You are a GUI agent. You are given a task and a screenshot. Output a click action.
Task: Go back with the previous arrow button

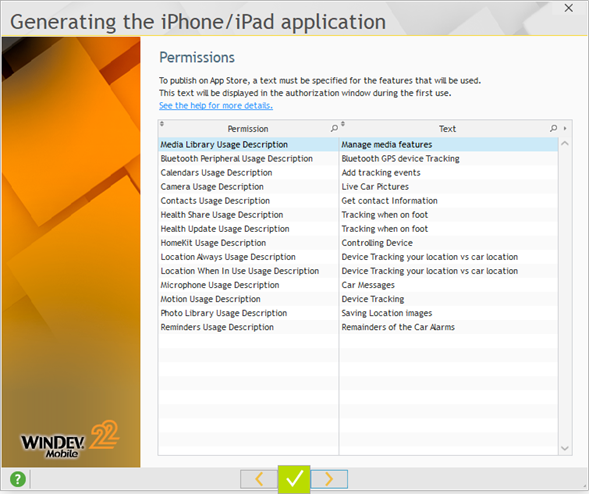click(259, 479)
